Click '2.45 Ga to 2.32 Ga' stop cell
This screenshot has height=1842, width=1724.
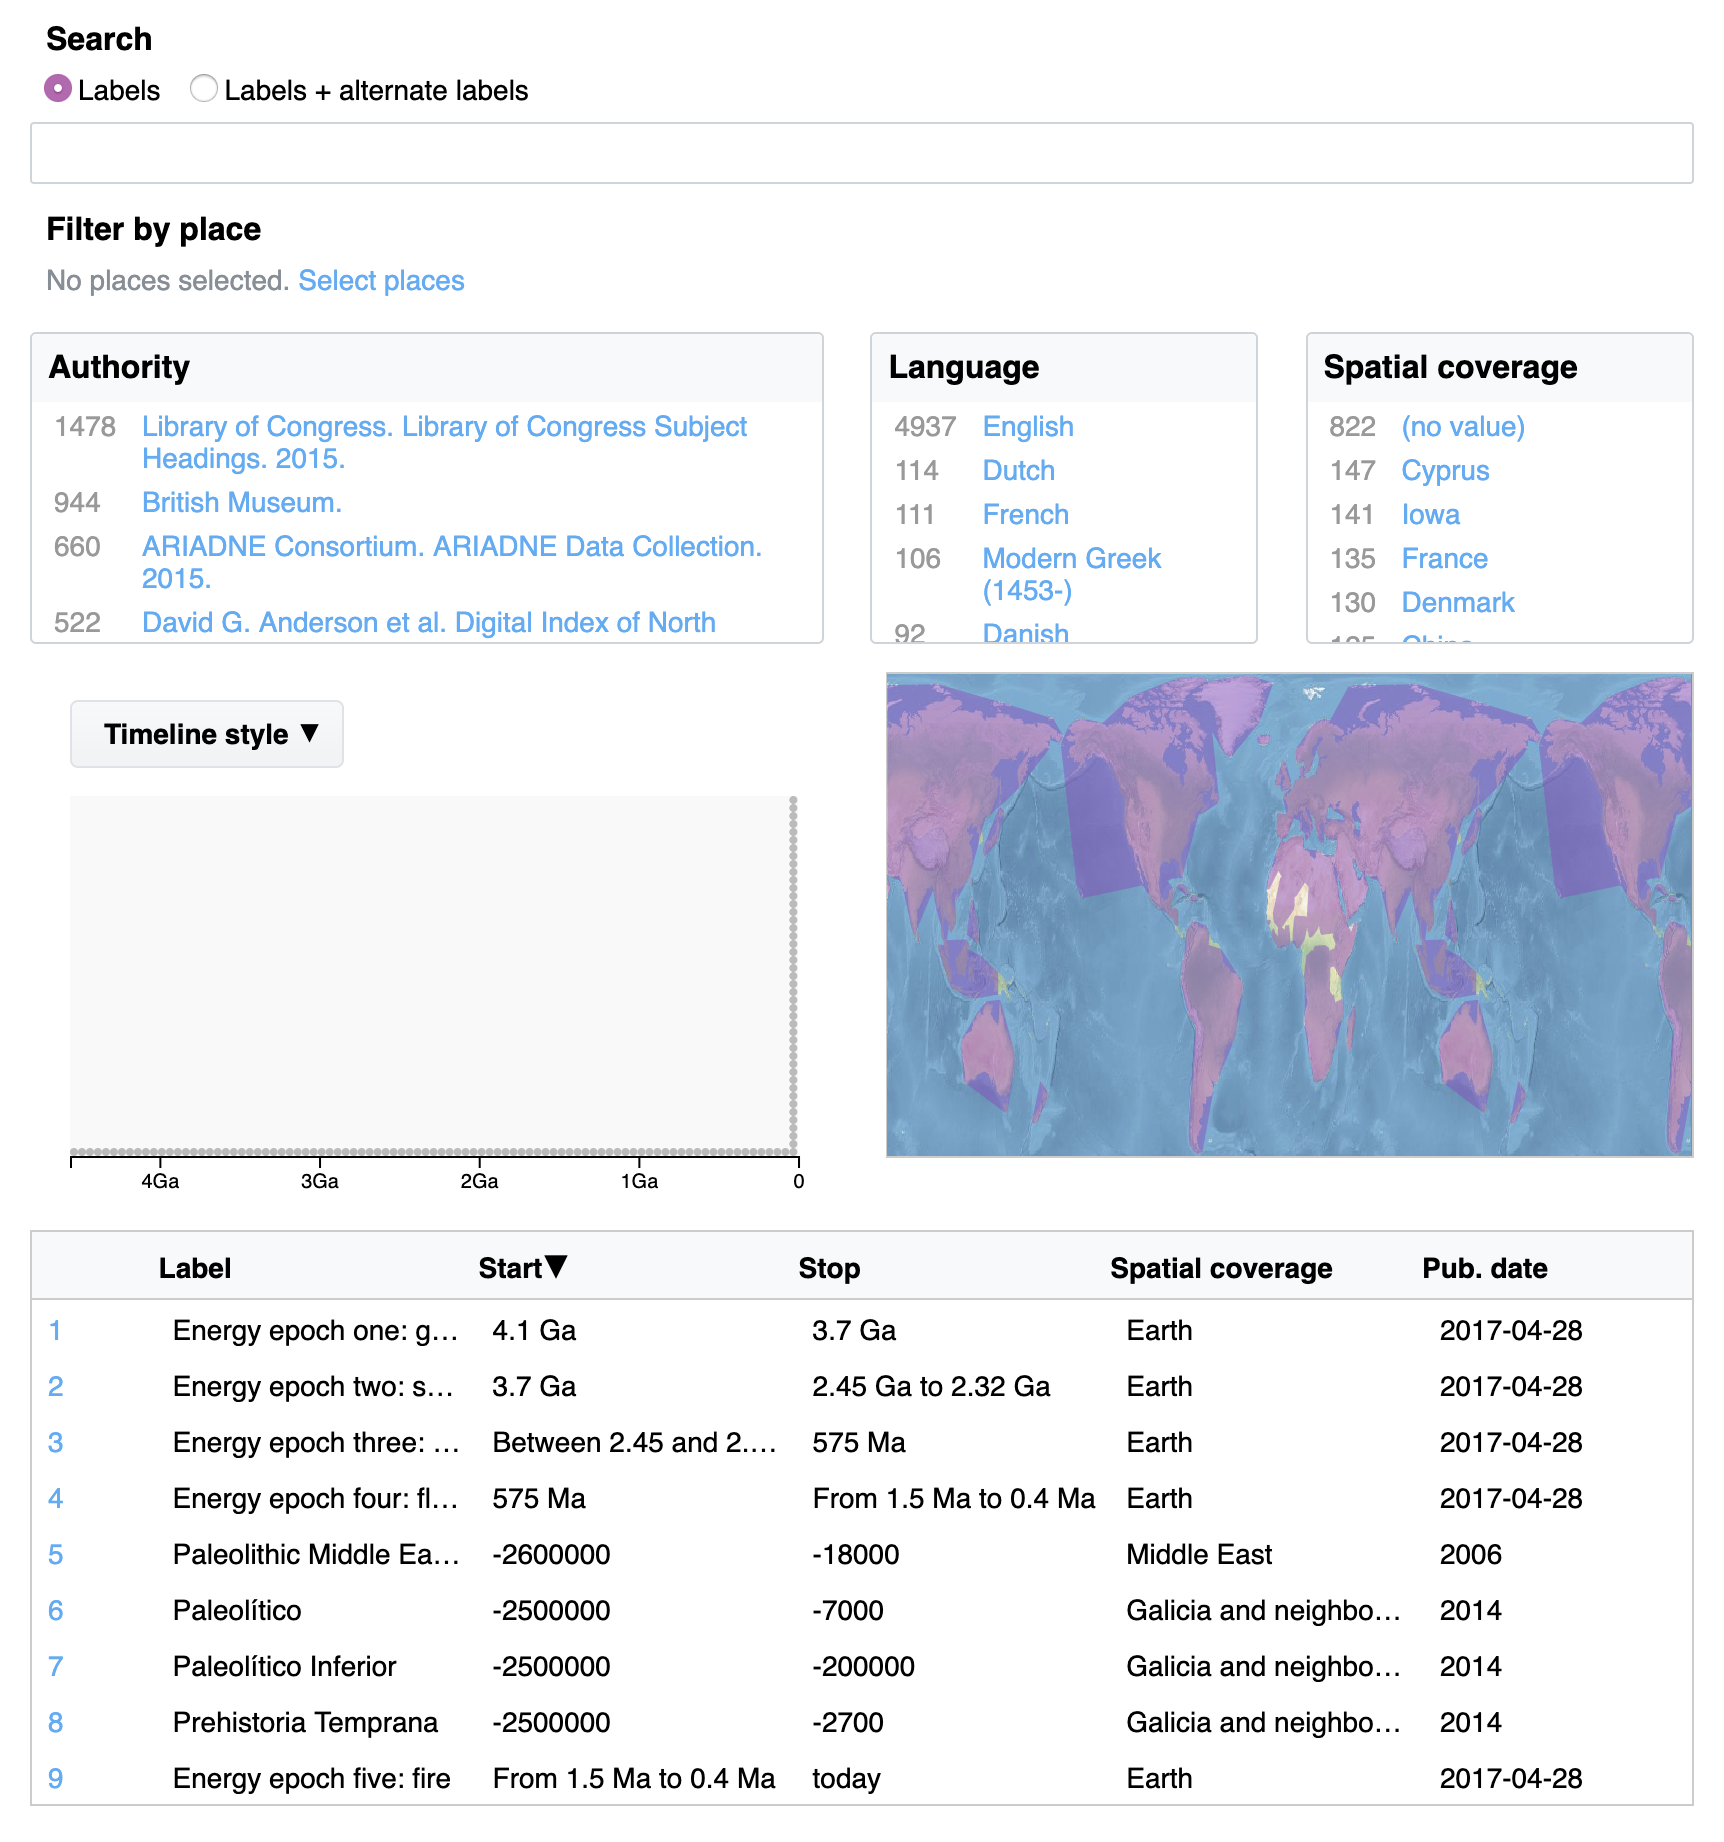point(931,1387)
